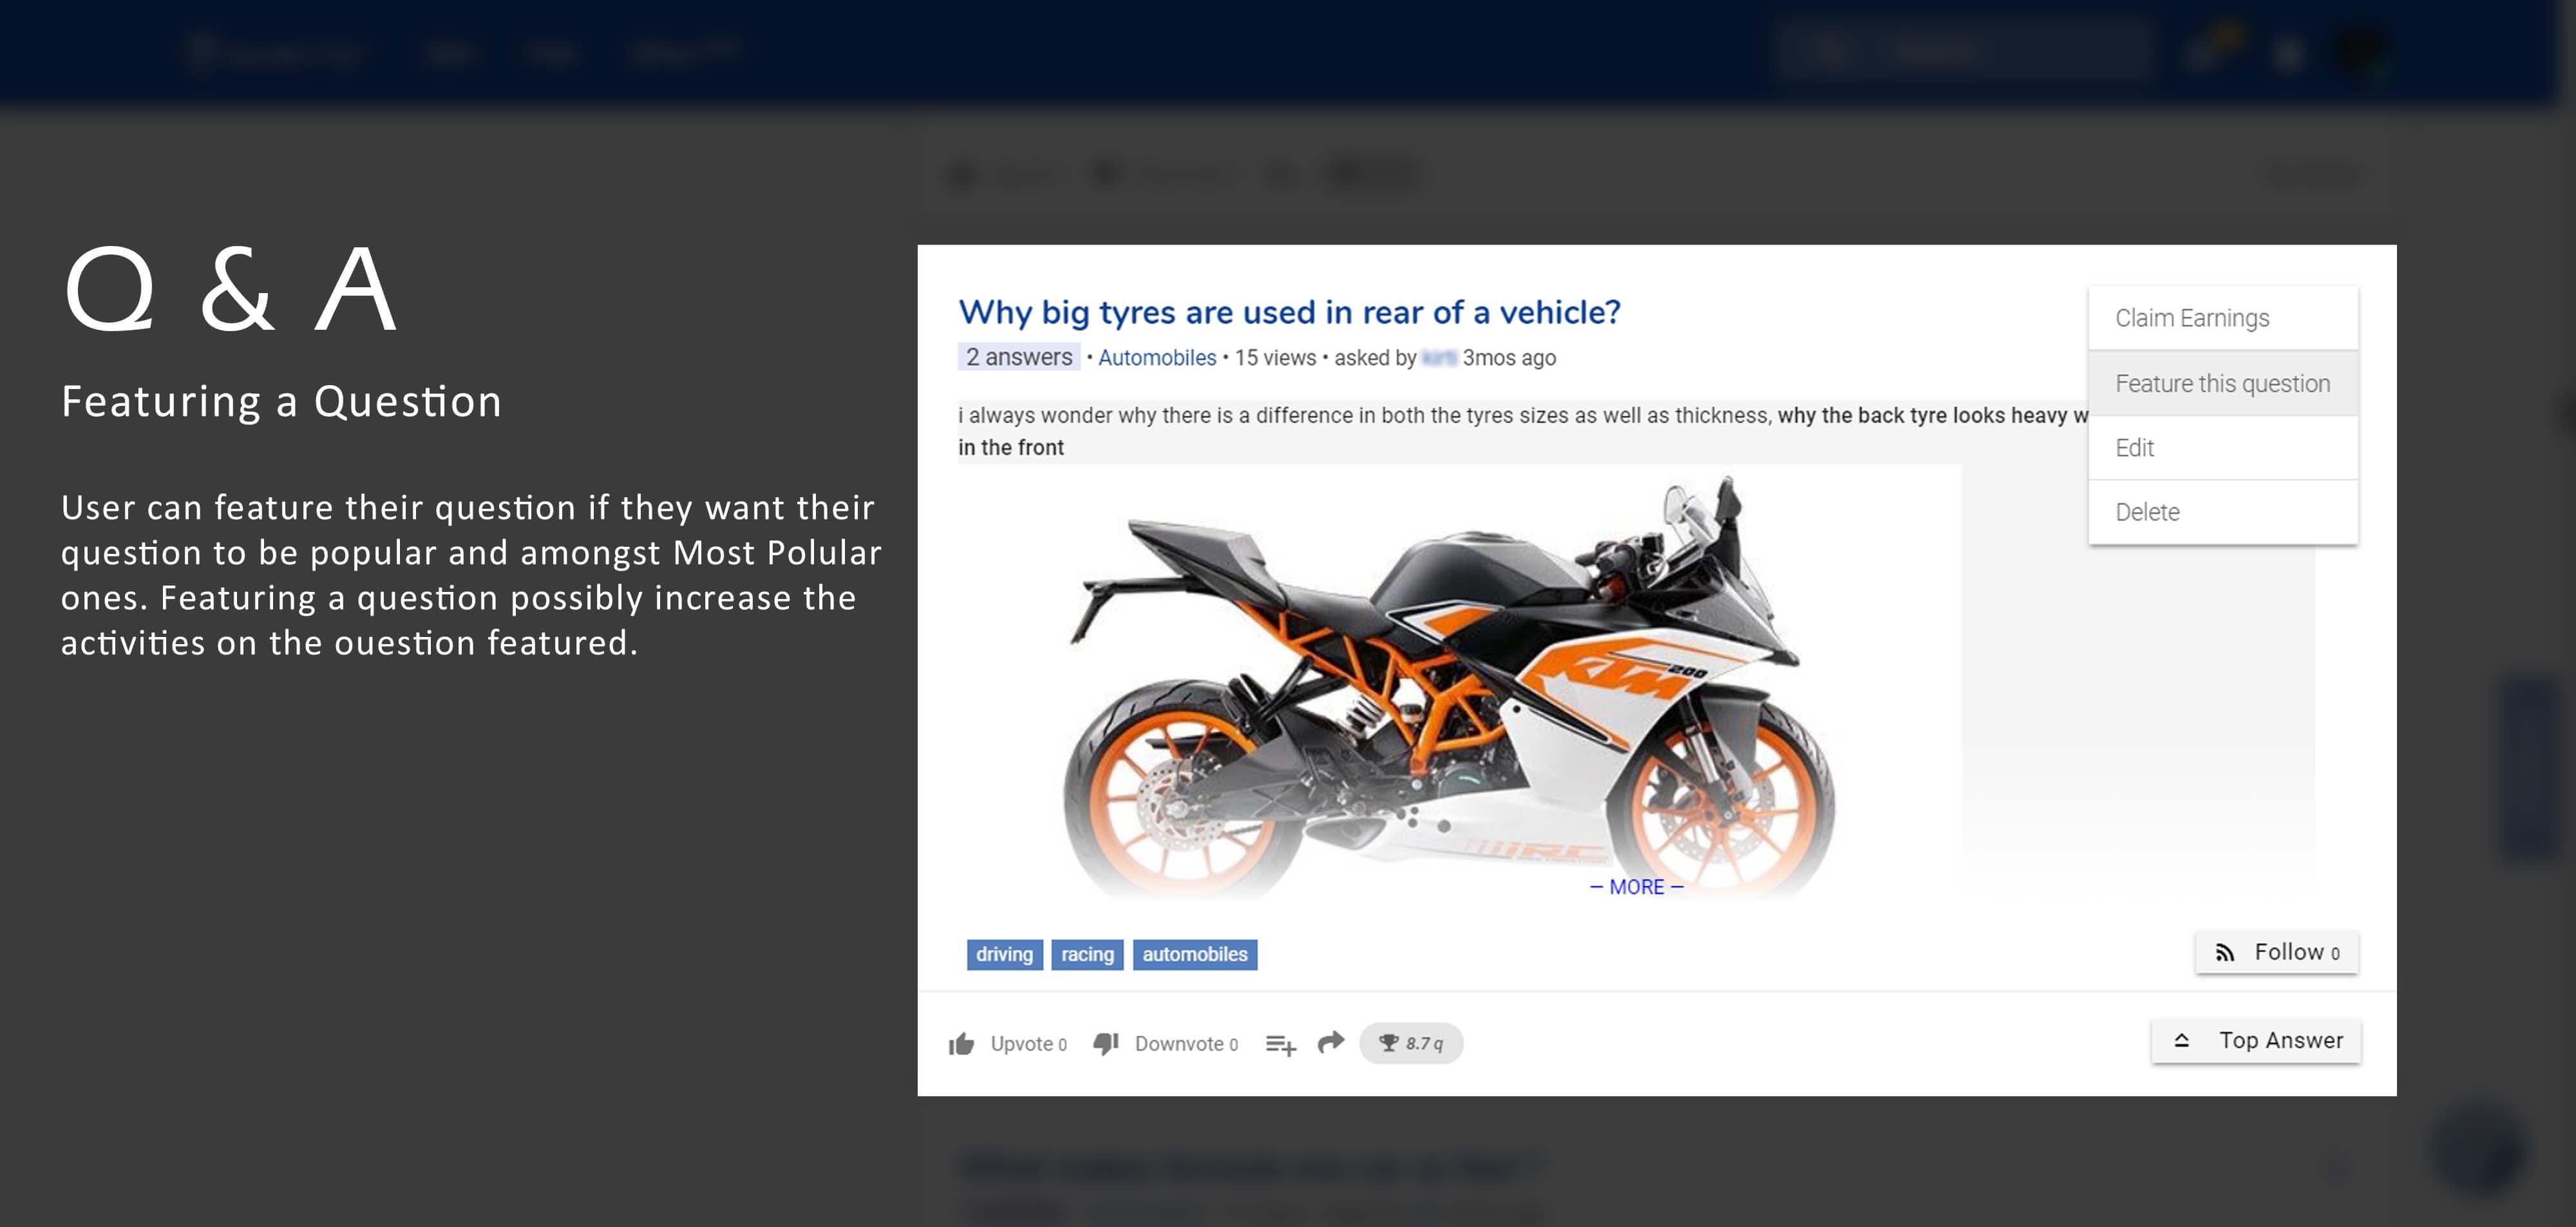Screen dimensions: 2576x1227
Task: Click the Top Answer arrow icon
Action: coord(2182,1041)
